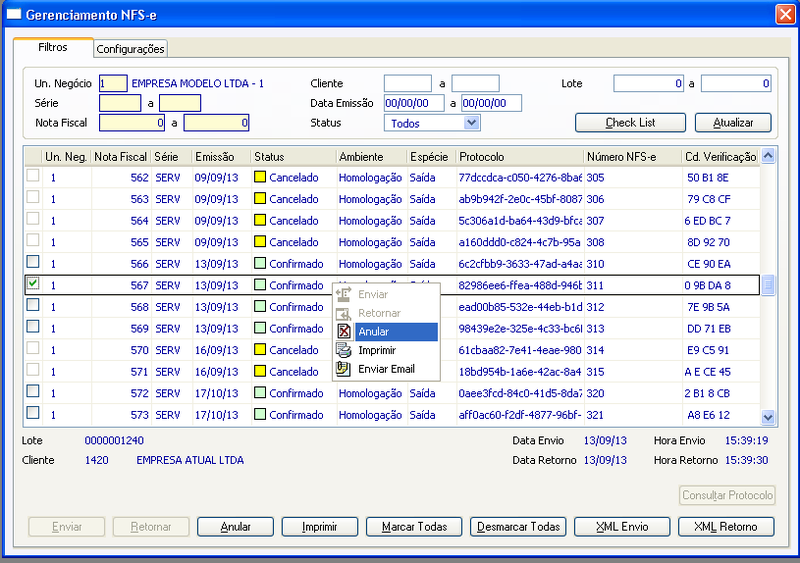The width and height of the screenshot is (800, 563).
Task: Uncheck the checkbox for nota fiscal 567
Action: tap(33, 283)
